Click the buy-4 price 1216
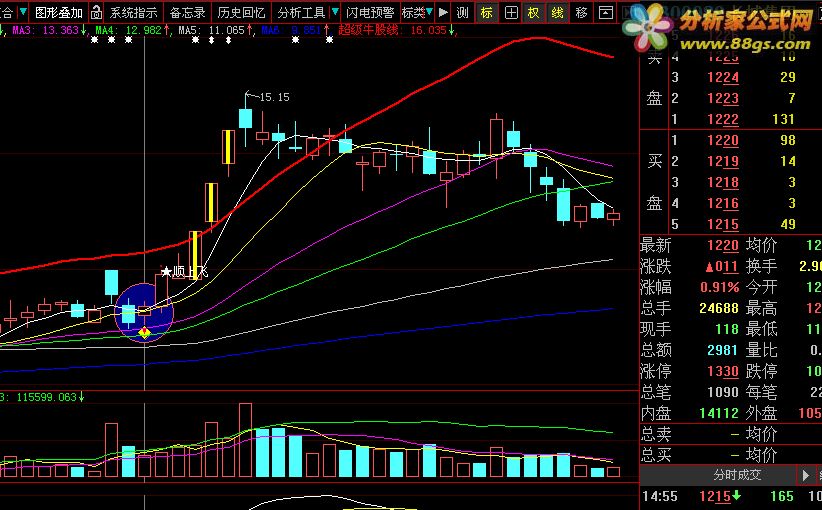Viewport: 822px width, 510px height. [x=723, y=203]
